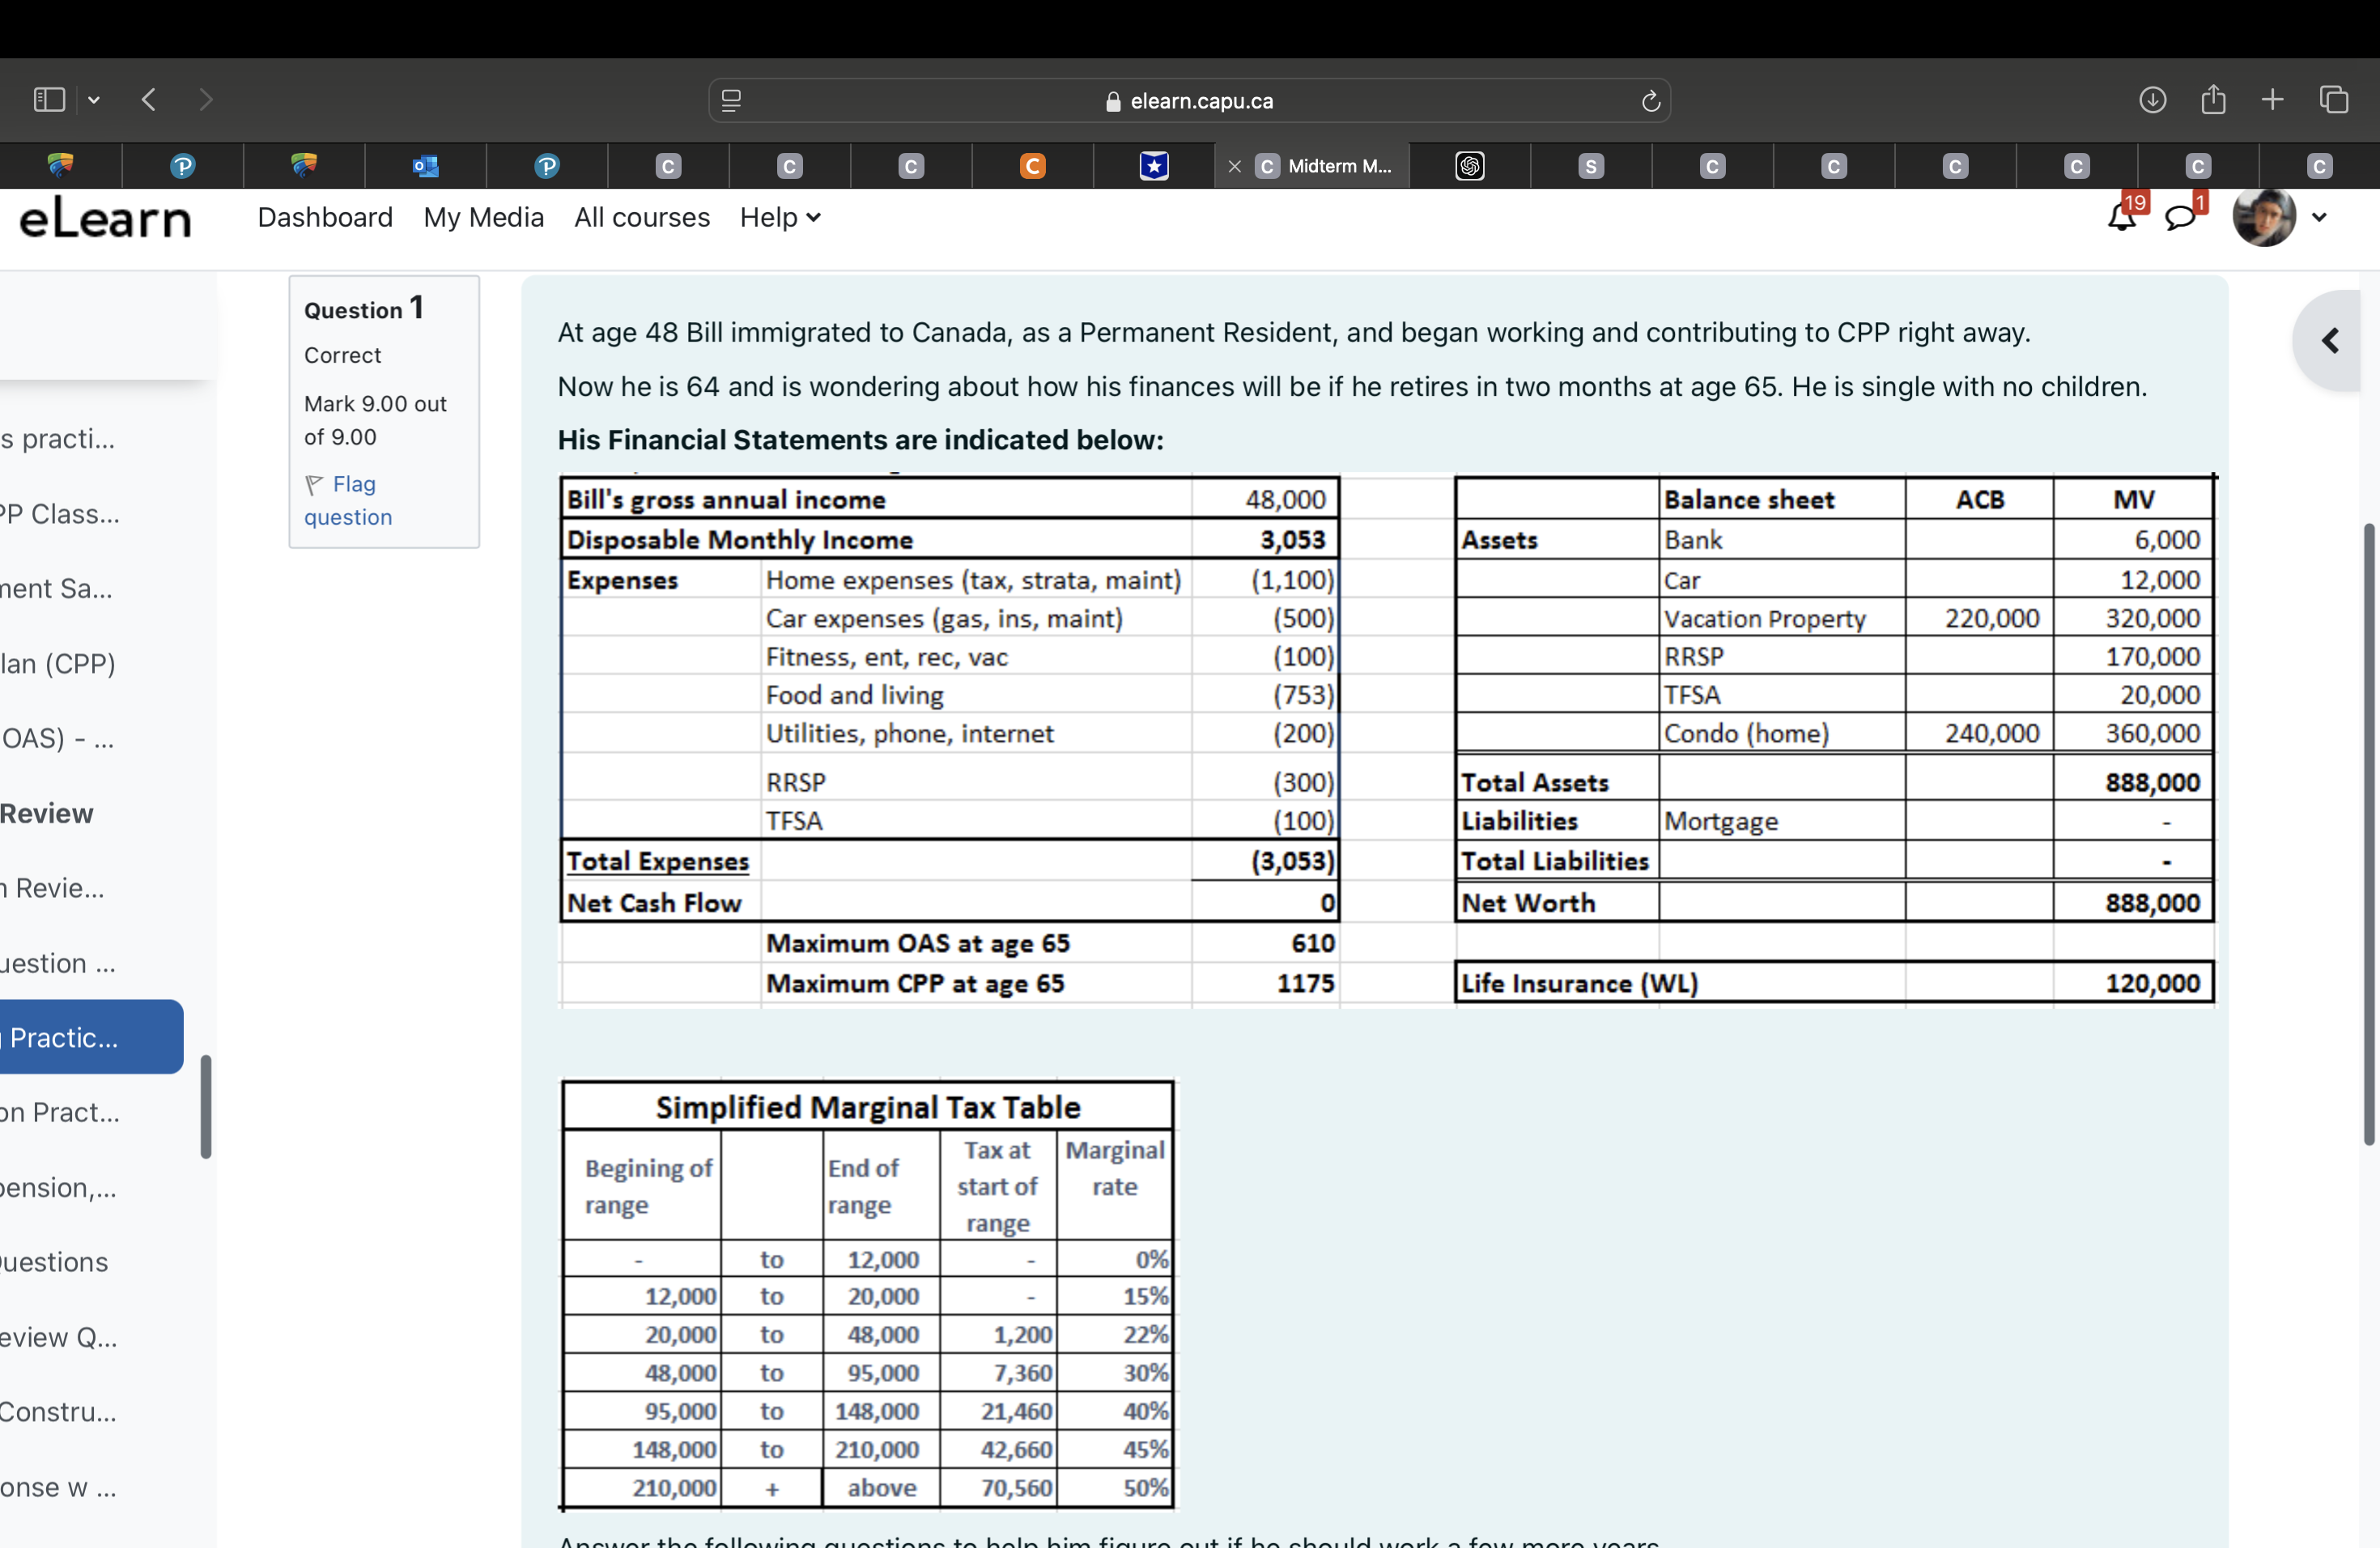Switch to the orange C tab
The height and width of the screenshot is (1548, 2380).
point(1032,166)
